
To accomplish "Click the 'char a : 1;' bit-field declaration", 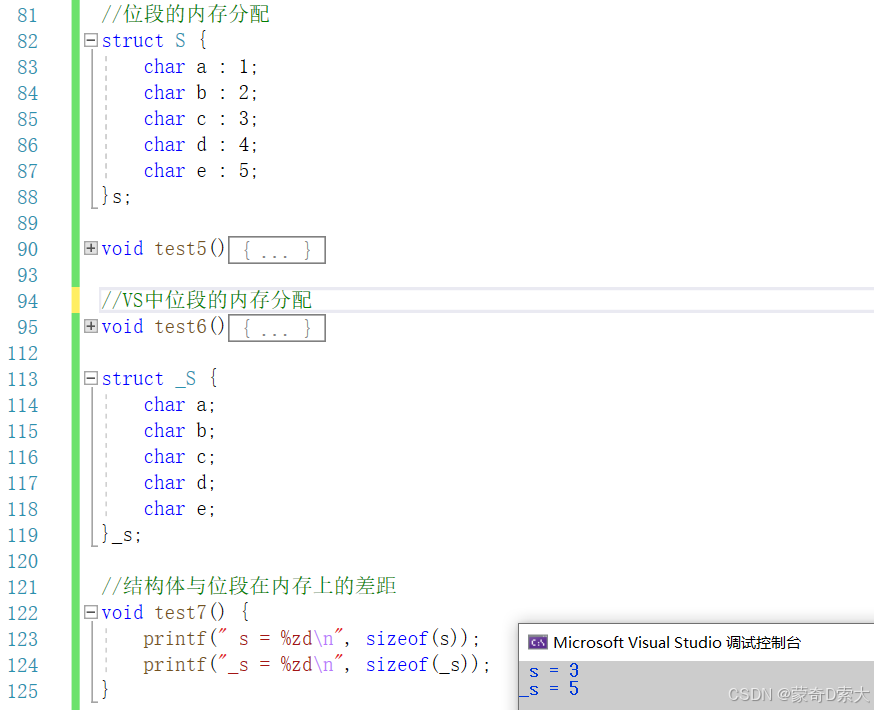I will pos(200,67).
